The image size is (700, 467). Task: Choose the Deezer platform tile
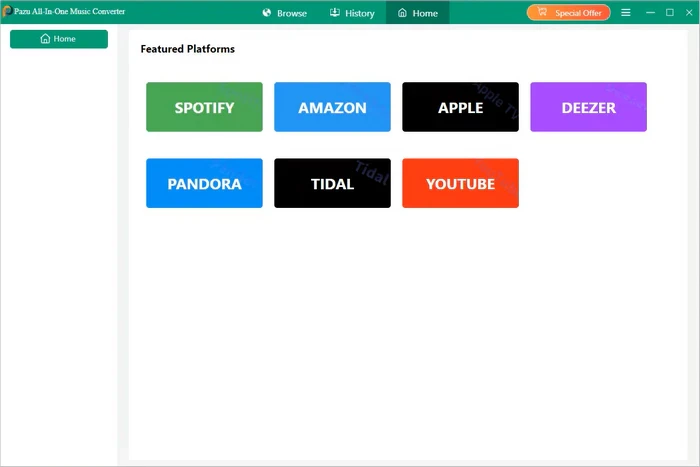coord(588,107)
